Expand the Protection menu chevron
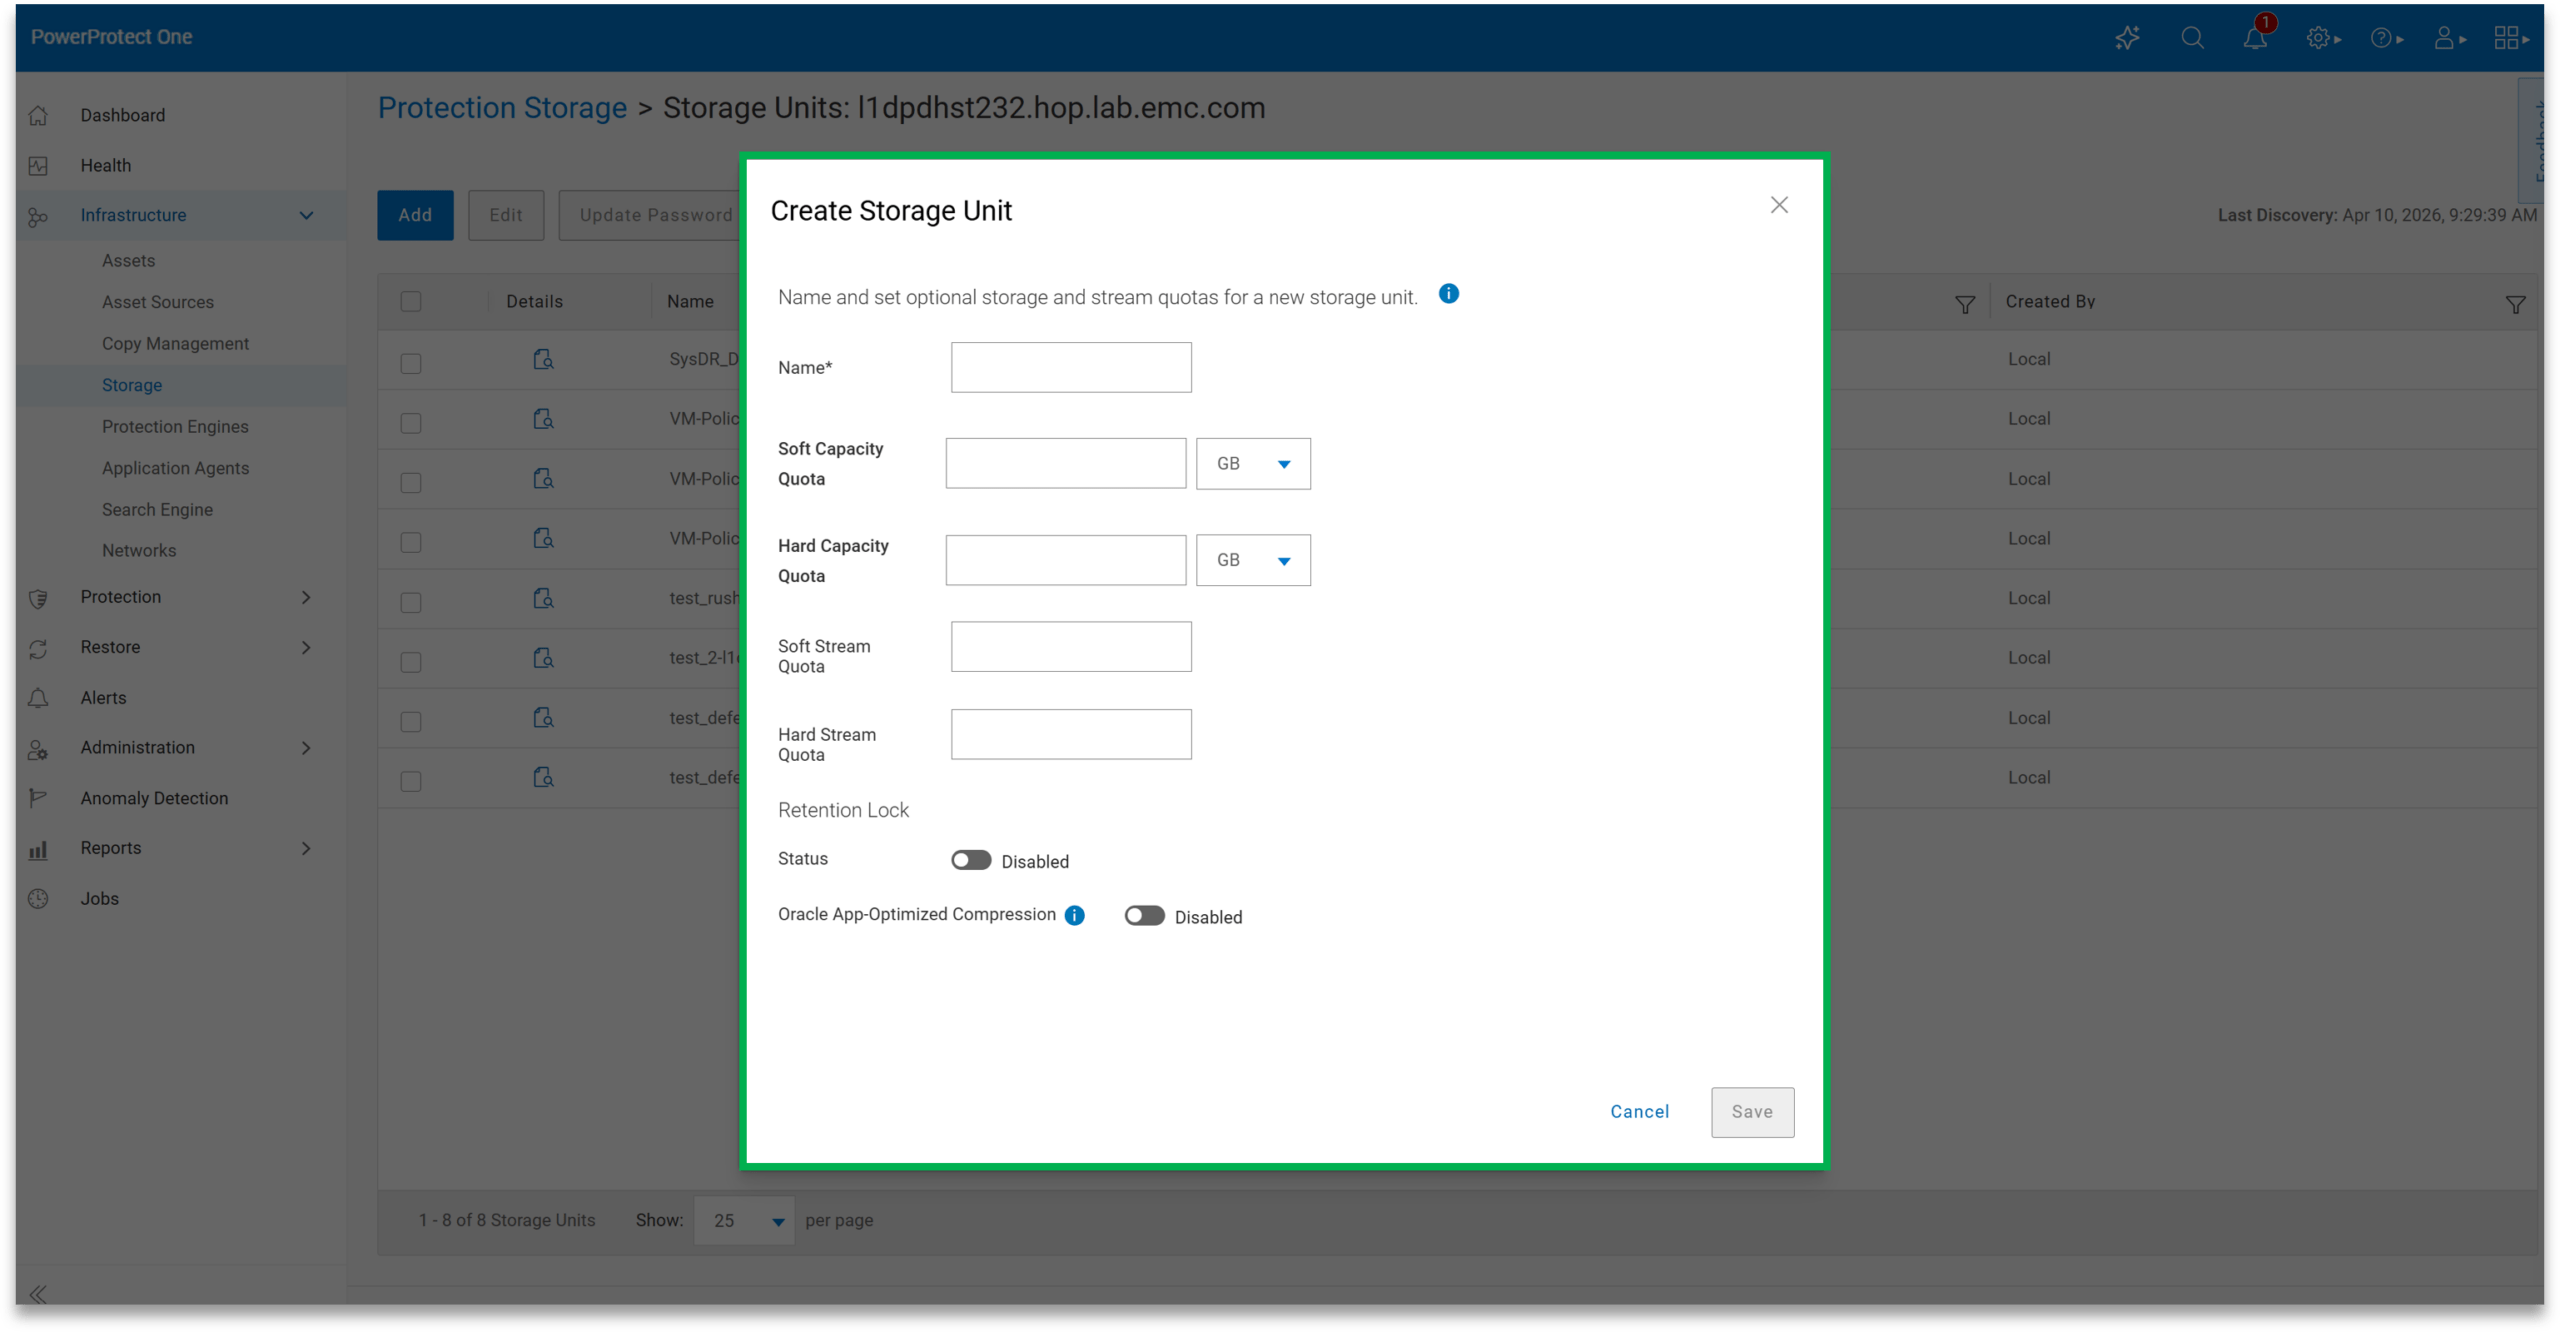 (x=306, y=597)
